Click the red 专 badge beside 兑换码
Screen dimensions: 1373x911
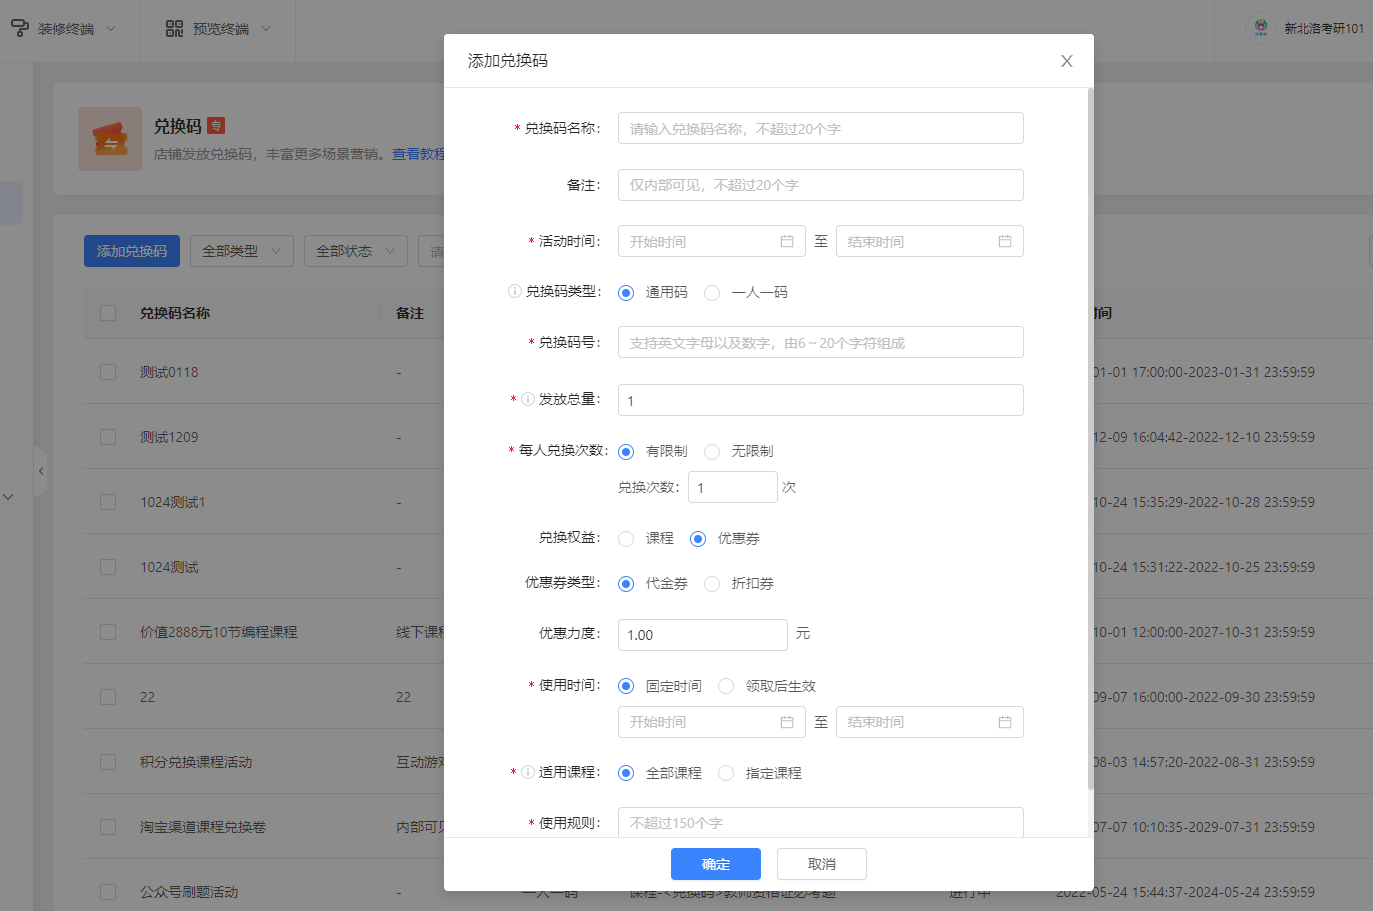(x=216, y=126)
